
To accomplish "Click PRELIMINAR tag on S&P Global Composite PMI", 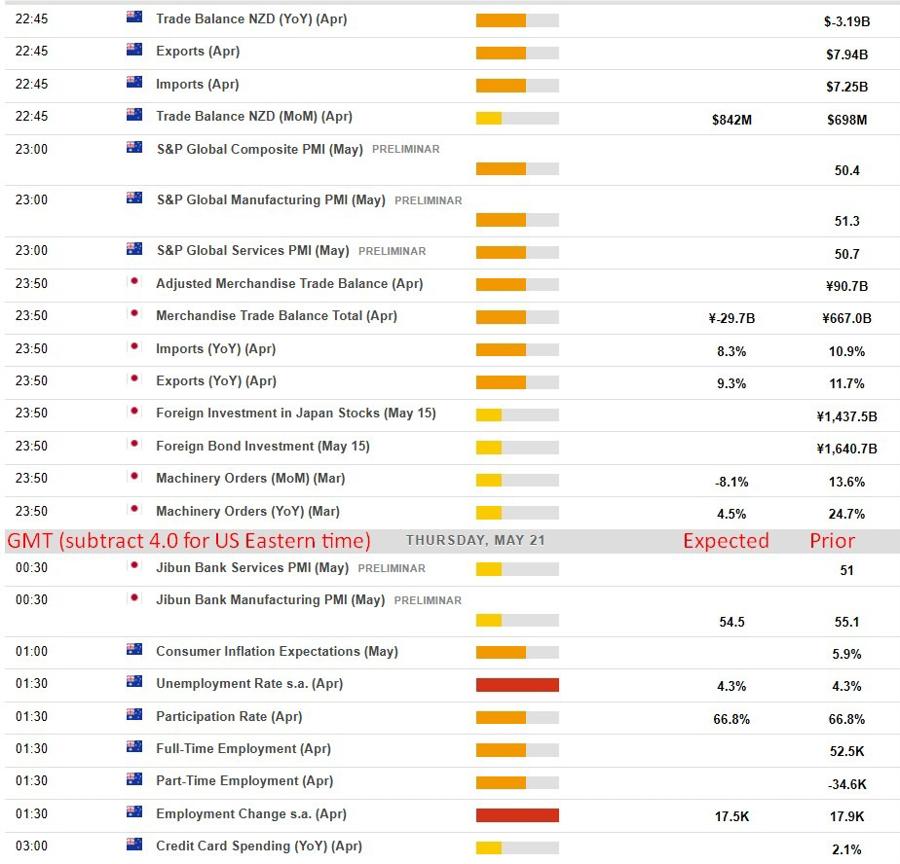I will pyautogui.click(x=405, y=149).
